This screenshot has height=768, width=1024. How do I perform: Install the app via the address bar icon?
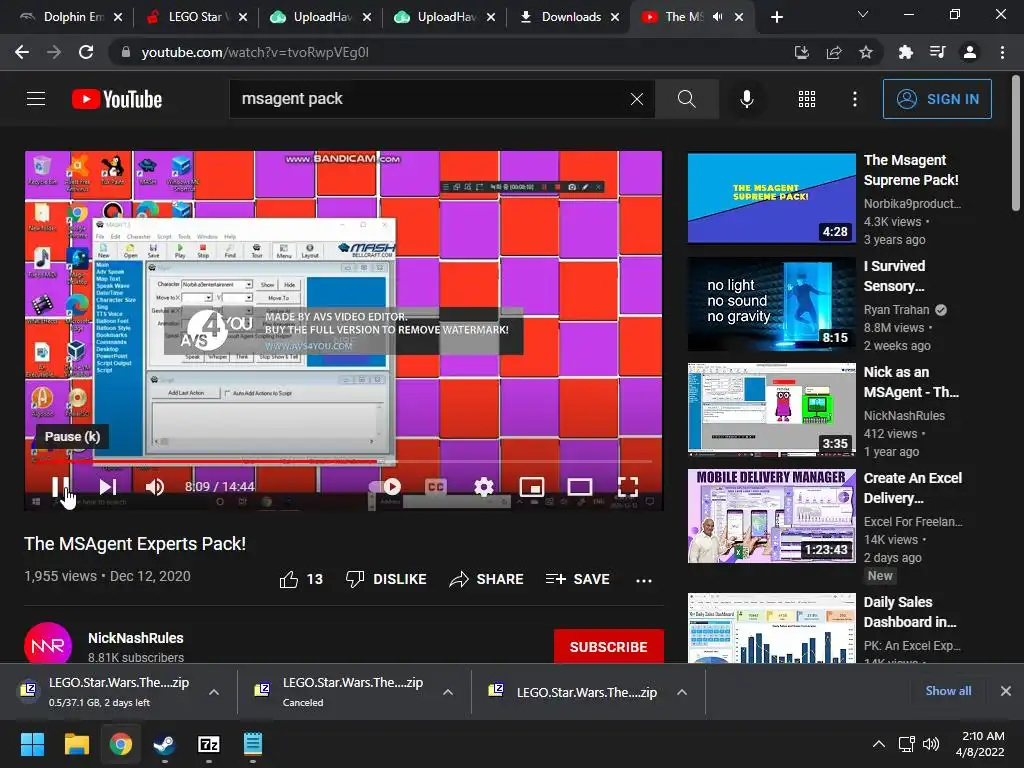801,52
